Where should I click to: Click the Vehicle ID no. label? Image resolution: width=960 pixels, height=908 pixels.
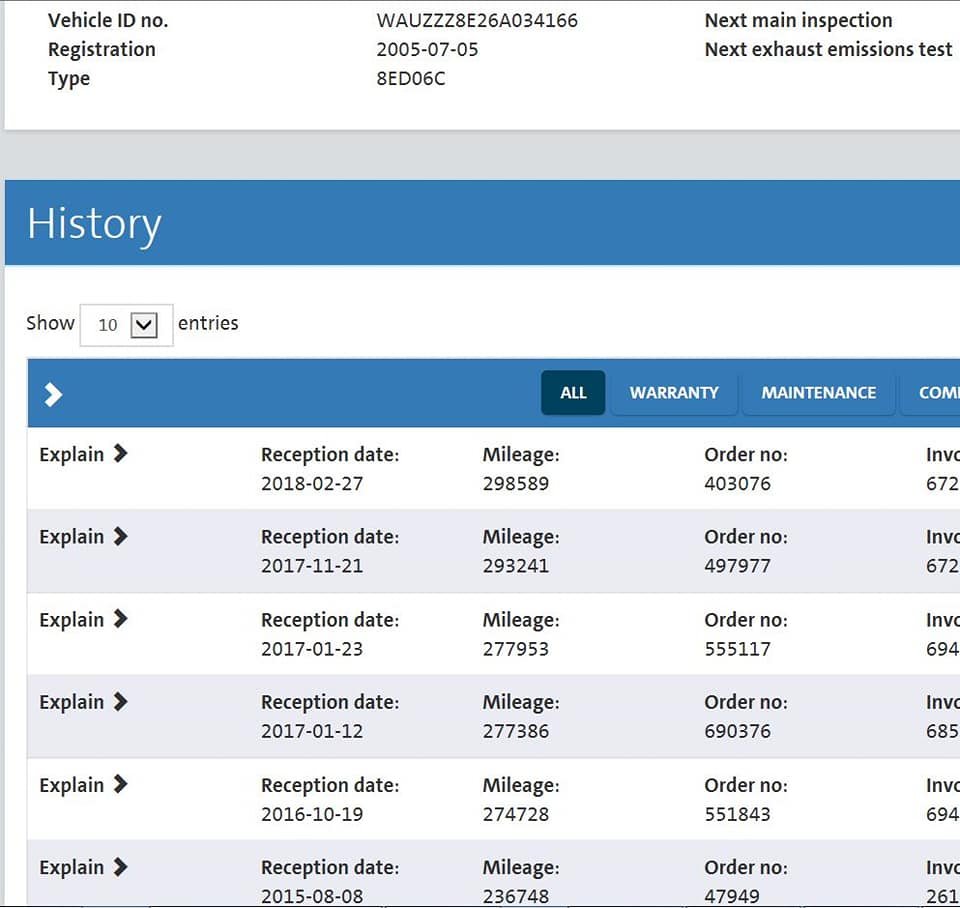(108, 20)
